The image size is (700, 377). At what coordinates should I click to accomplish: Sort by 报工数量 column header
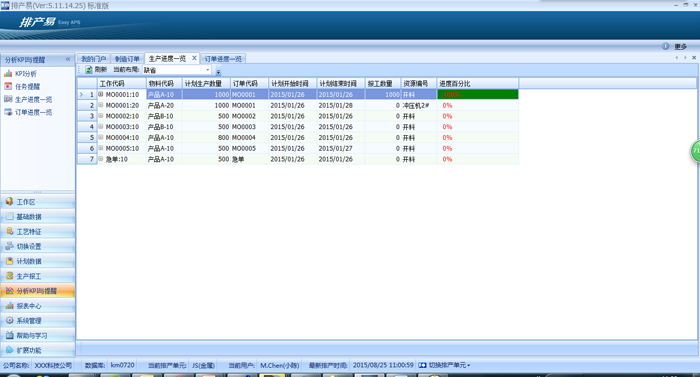tap(383, 84)
